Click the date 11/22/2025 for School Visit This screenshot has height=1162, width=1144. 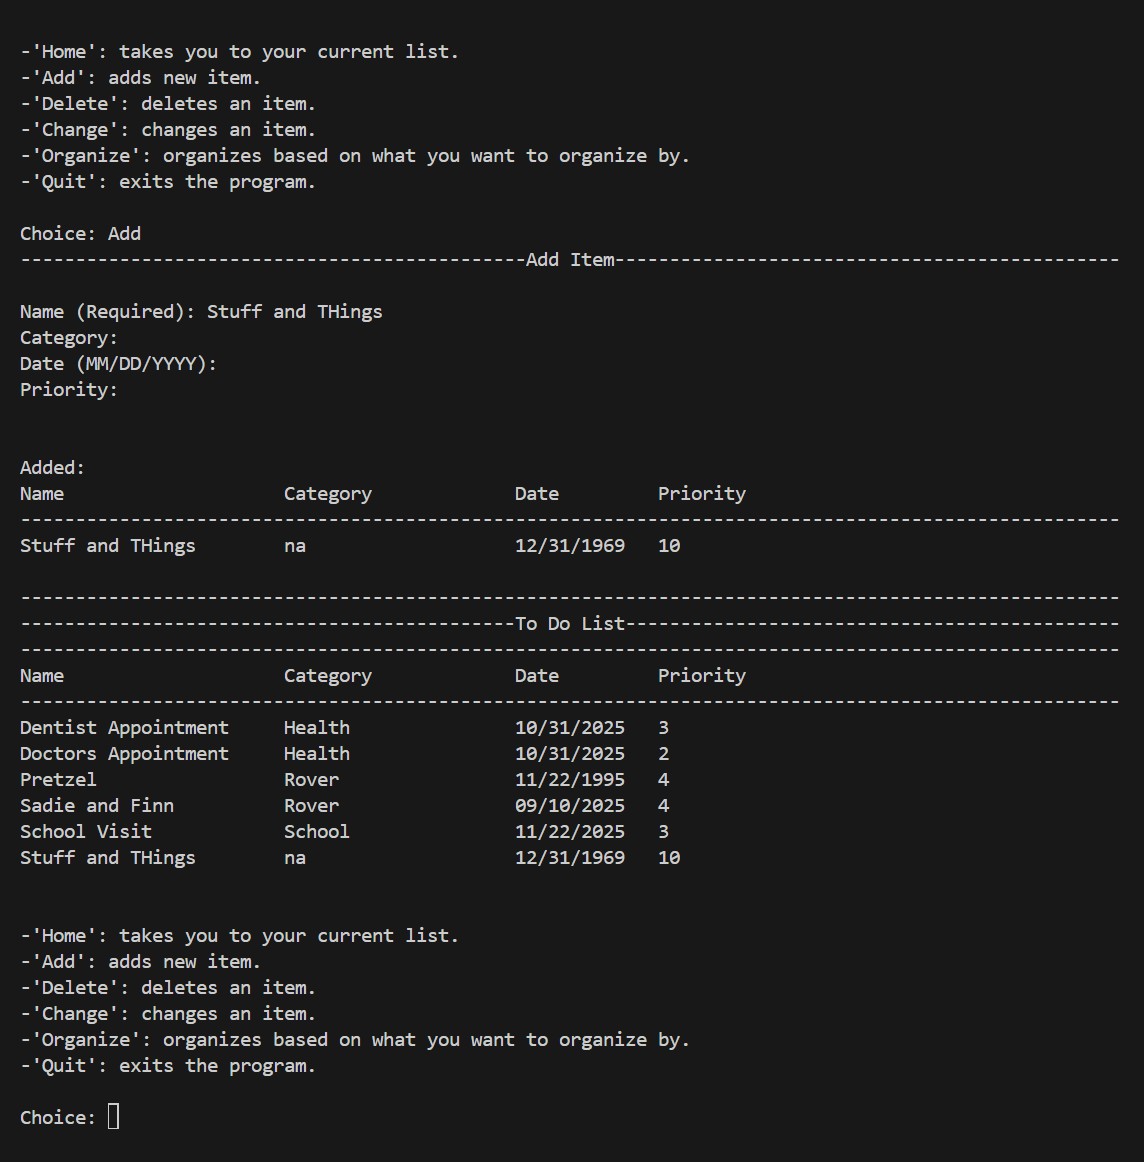point(569,832)
